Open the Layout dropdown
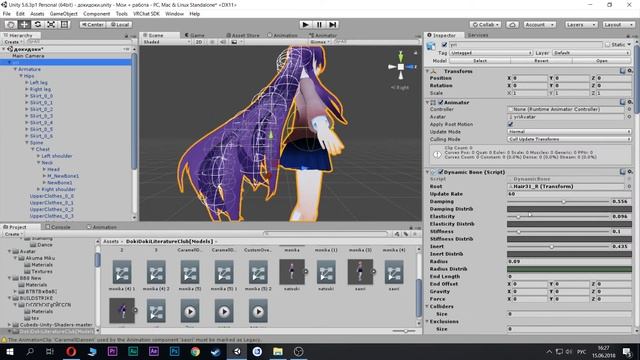The image size is (640, 360). (618, 24)
